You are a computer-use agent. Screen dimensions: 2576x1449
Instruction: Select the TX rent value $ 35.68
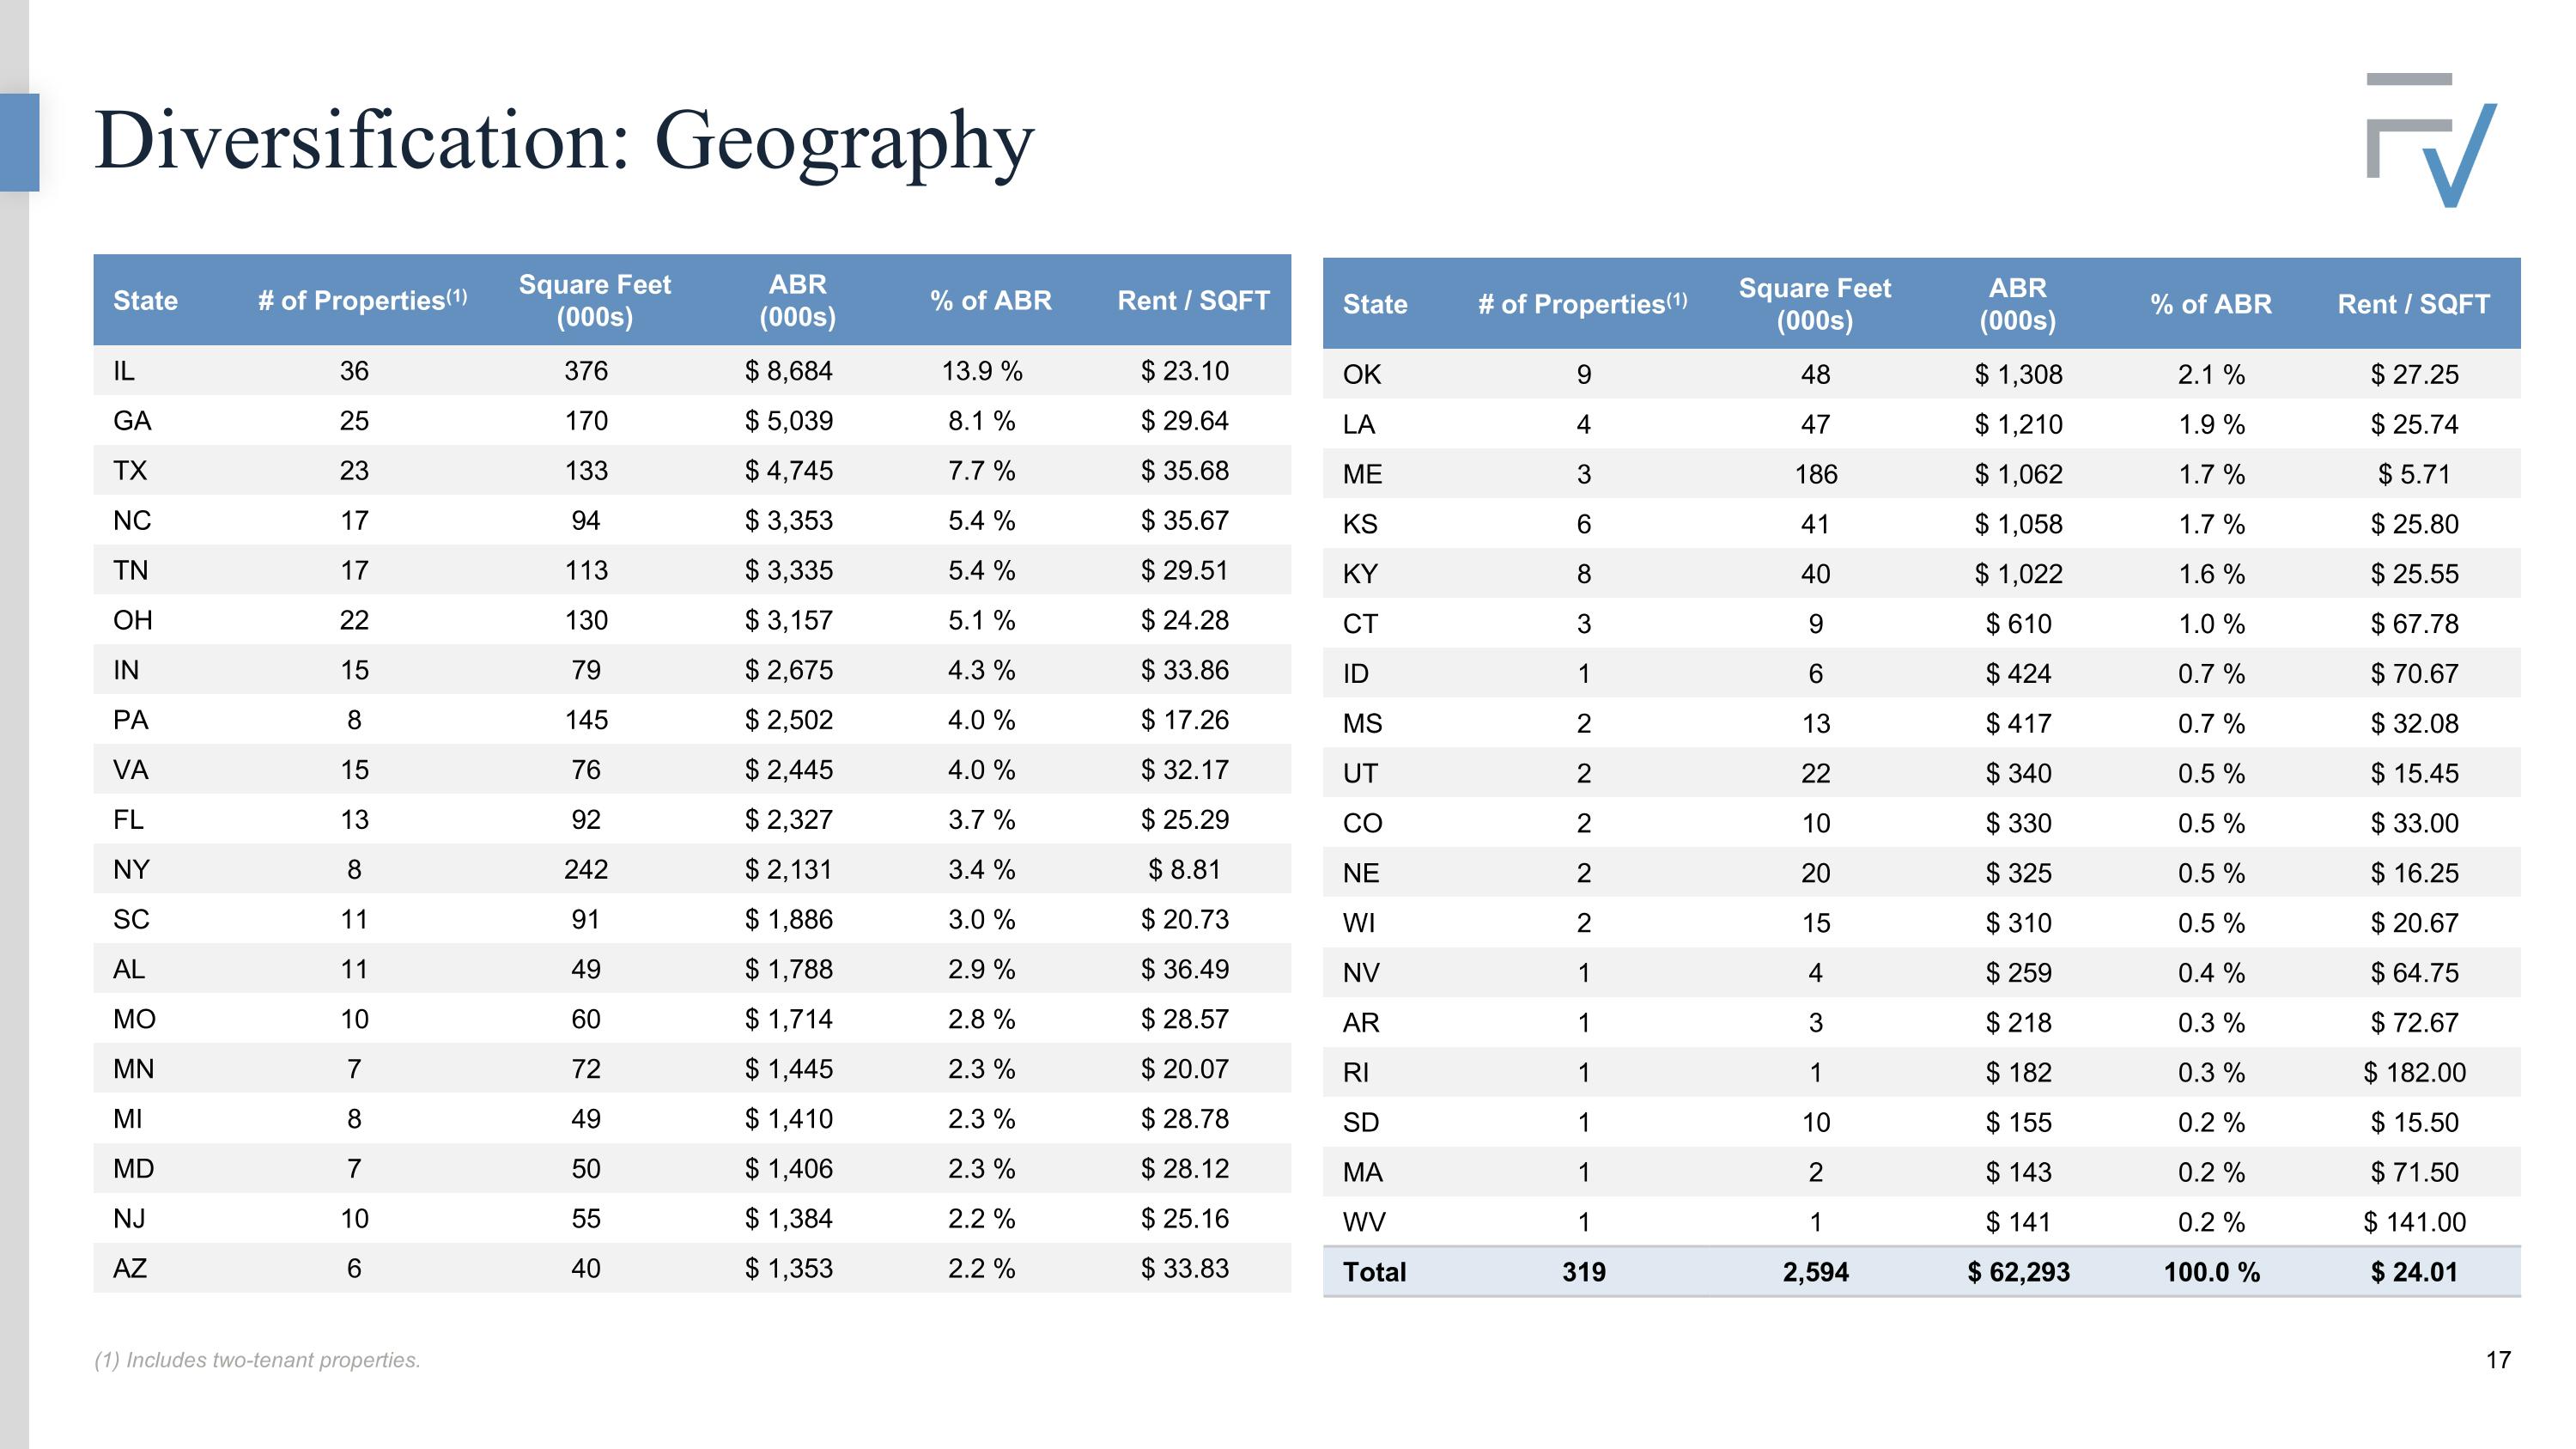click(1185, 471)
